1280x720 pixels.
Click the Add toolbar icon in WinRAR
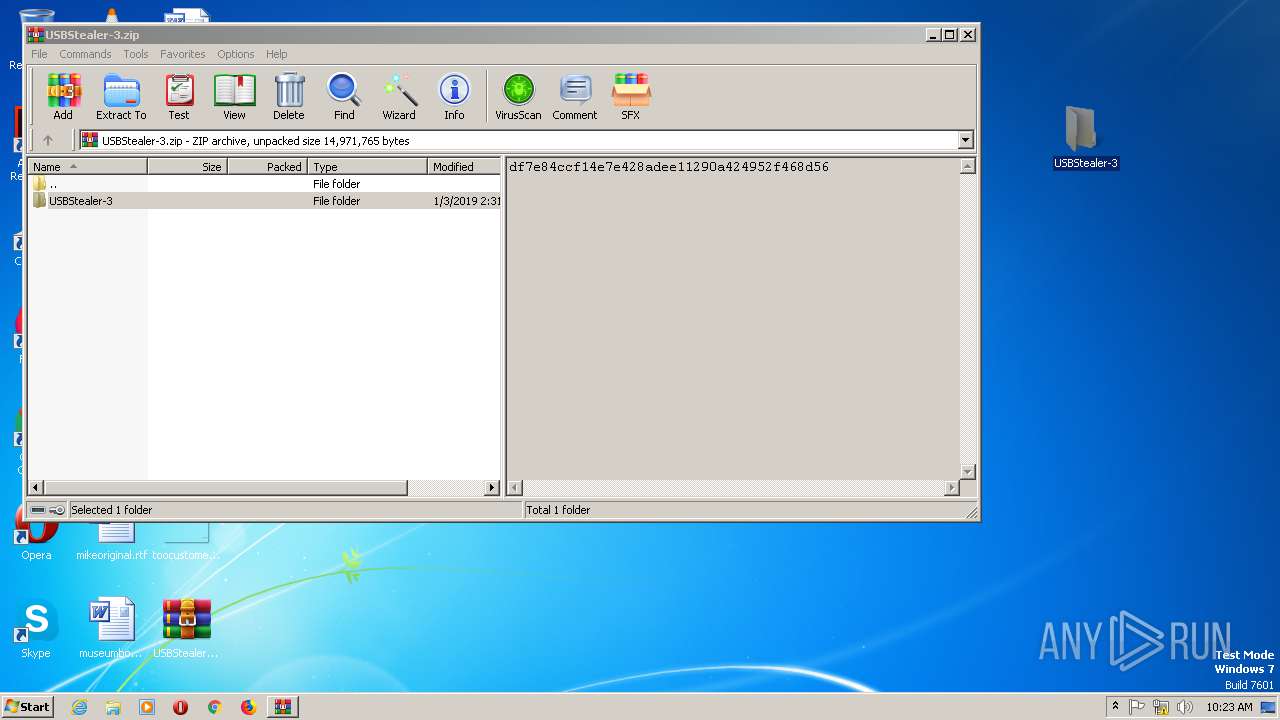63,97
